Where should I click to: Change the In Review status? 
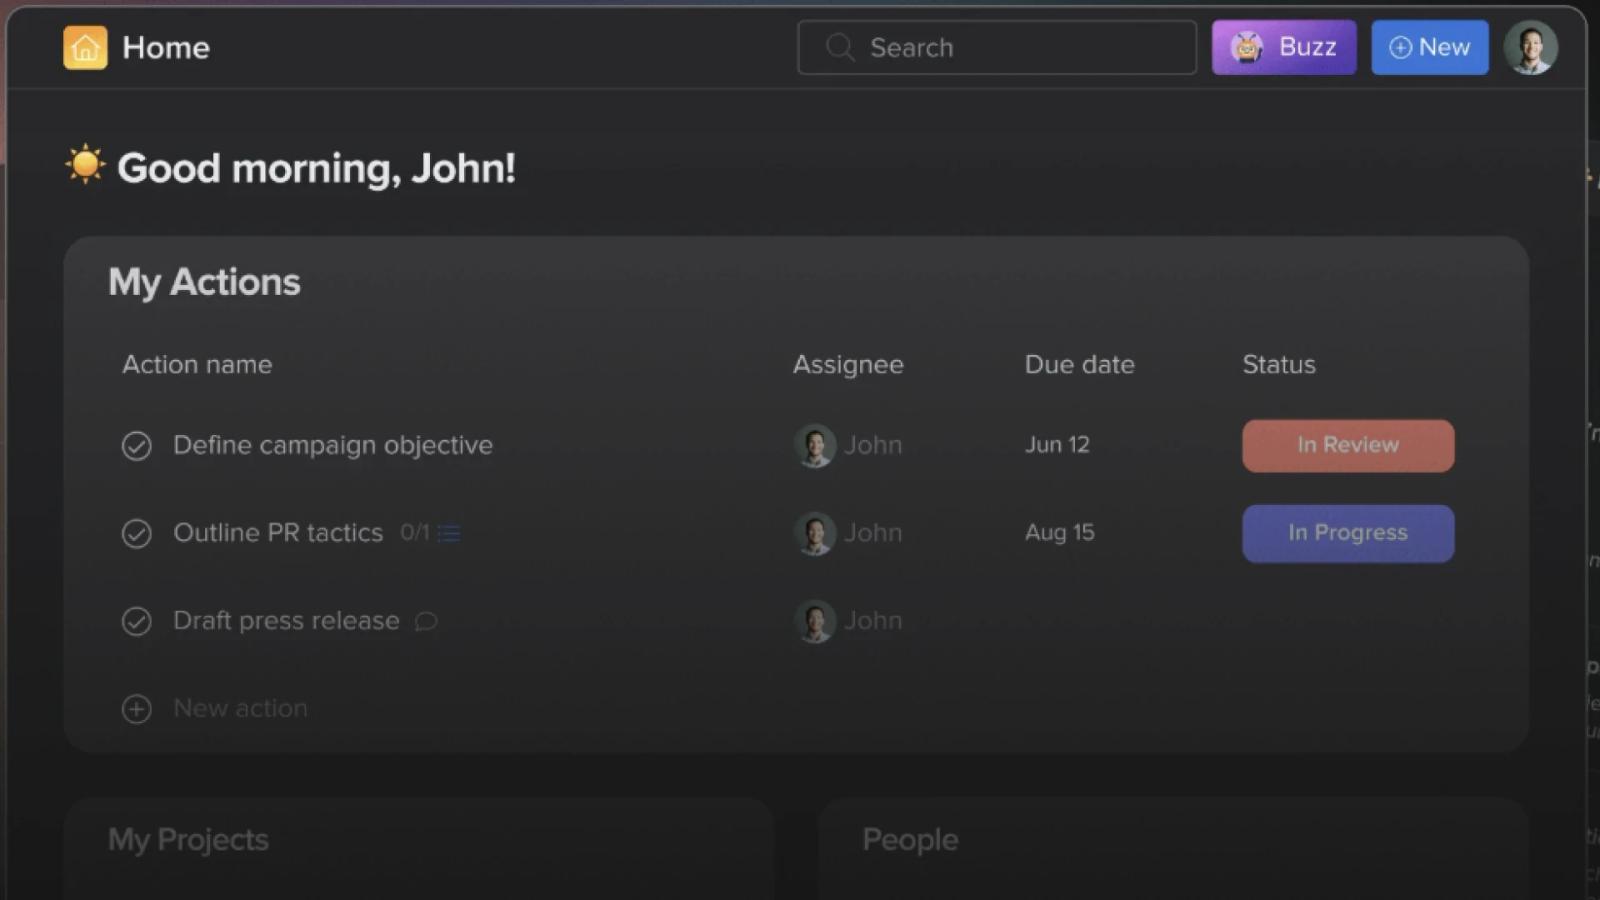coord(1348,446)
